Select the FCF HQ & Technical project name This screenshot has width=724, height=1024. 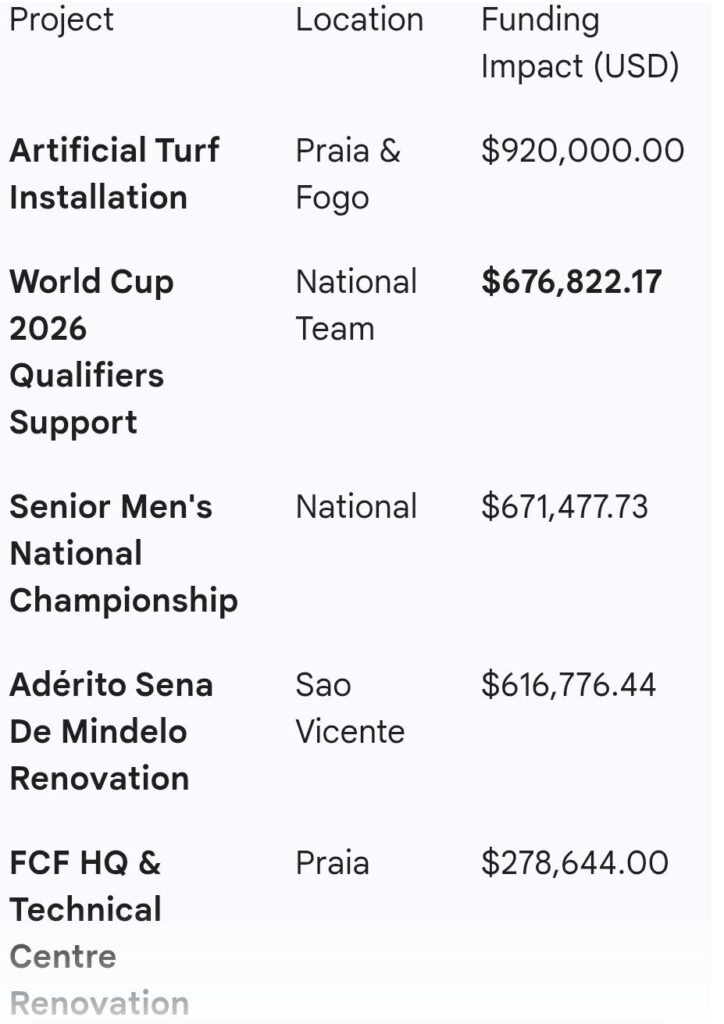coord(85,886)
